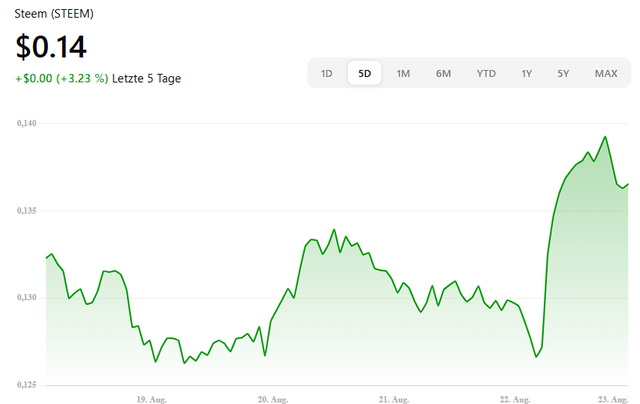The width and height of the screenshot is (640, 404).
Task: Choose the YTD time range
Action: click(x=486, y=73)
